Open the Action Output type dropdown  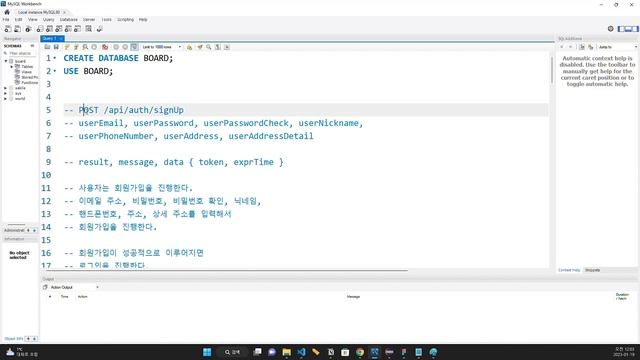74,287
